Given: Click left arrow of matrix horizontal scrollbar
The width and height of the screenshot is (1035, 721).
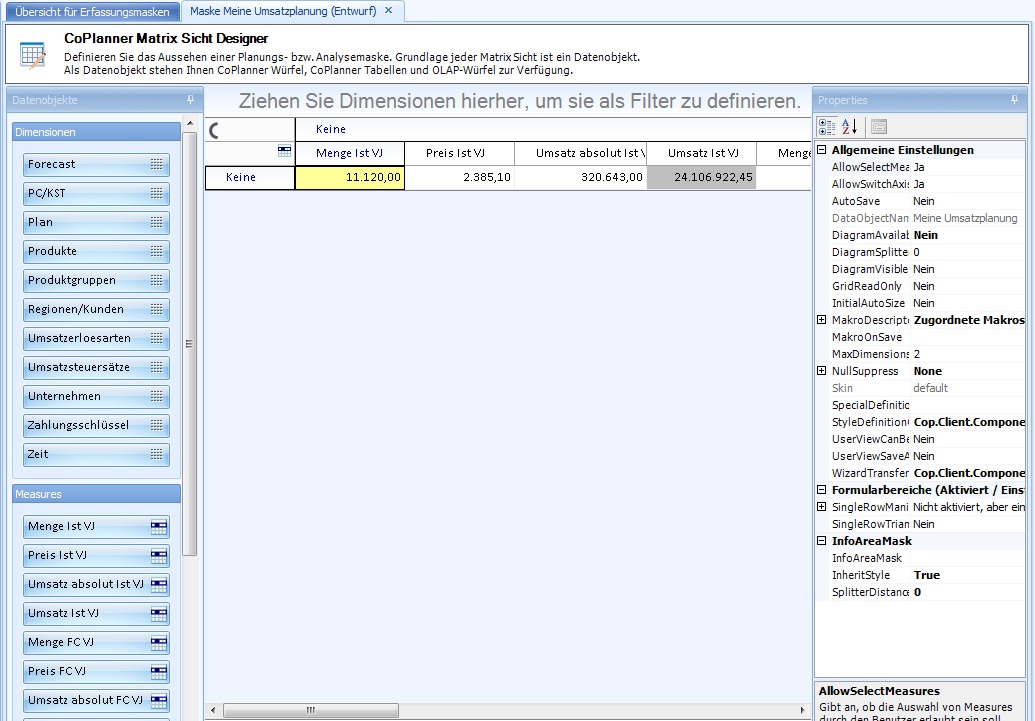Looking at the screenshot, I should [x=213, y=710].
